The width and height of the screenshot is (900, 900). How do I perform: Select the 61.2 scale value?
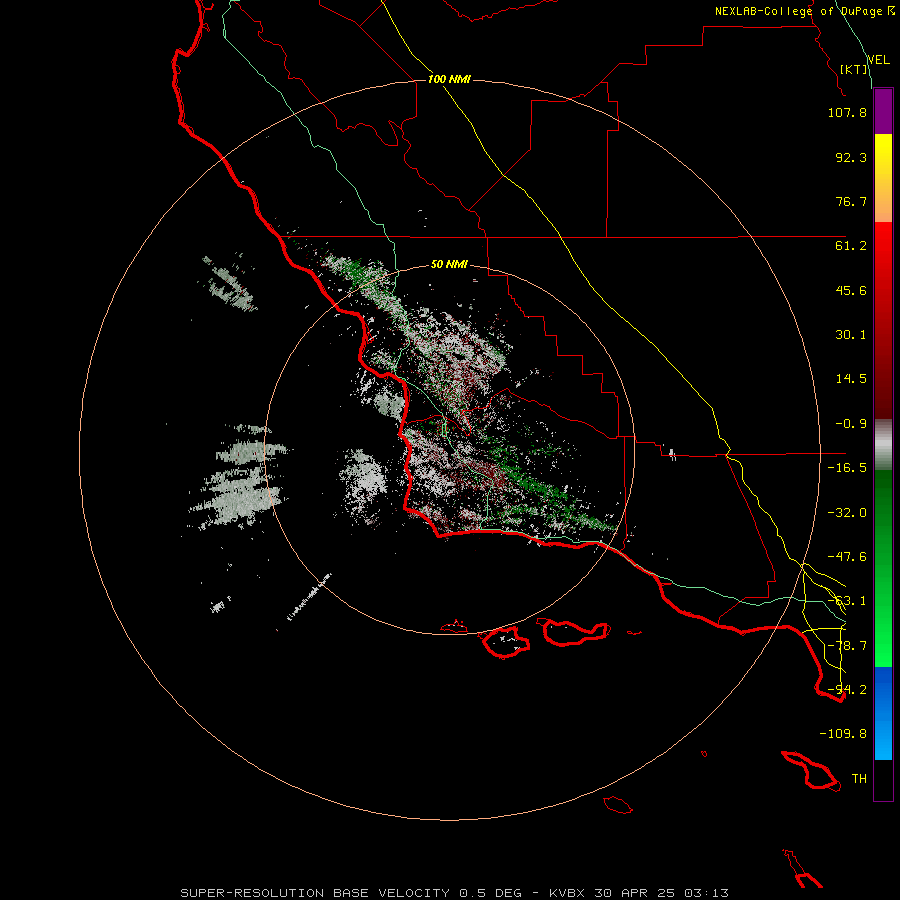click(x=851, y=246)
